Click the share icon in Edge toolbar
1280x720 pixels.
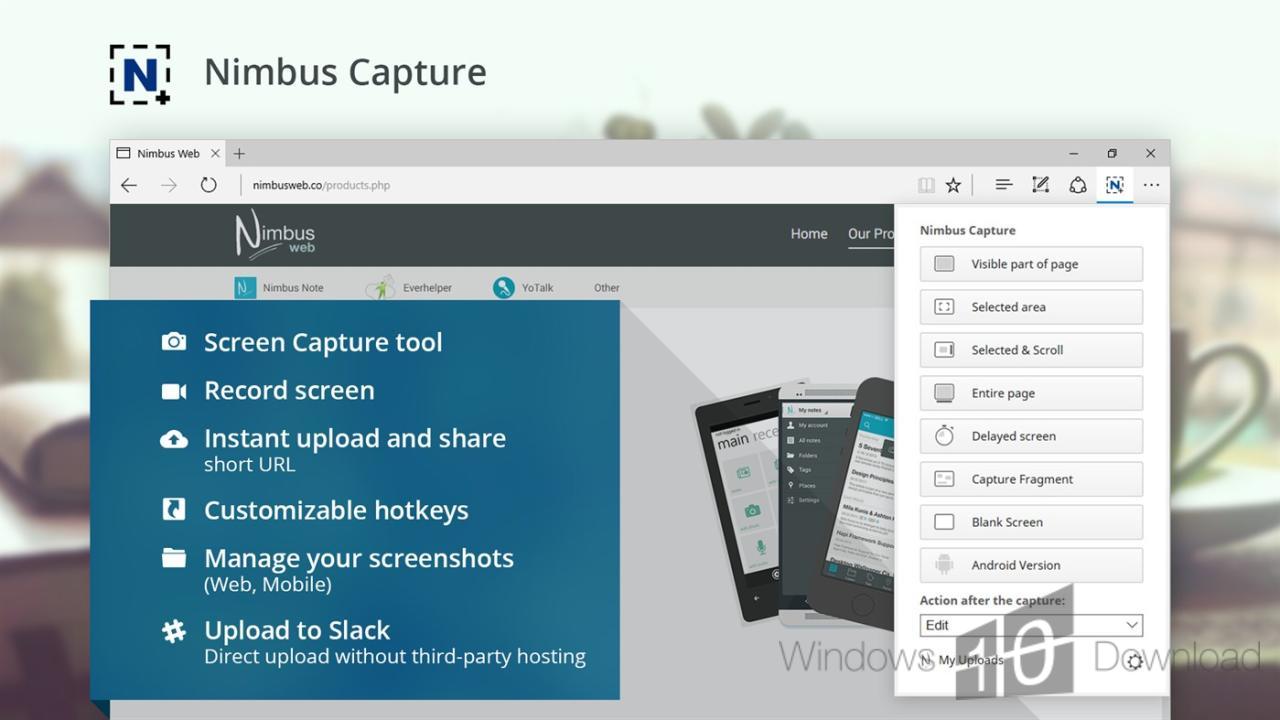(x=1078, y=185)
